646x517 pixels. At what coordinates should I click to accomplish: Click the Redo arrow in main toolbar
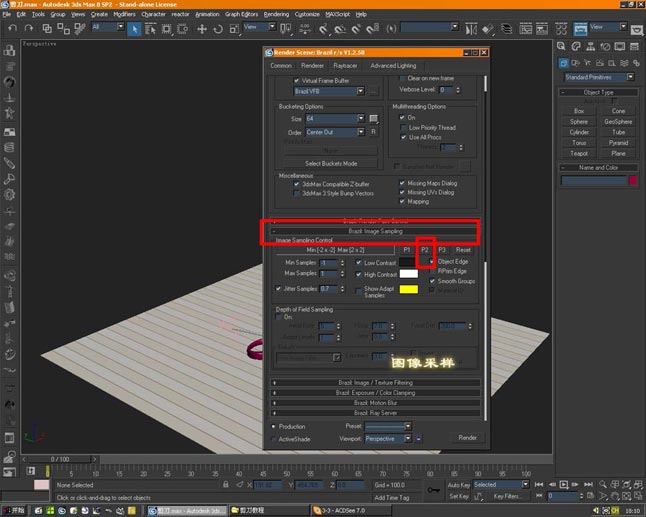pyautogui.click(x=28, y=28)
